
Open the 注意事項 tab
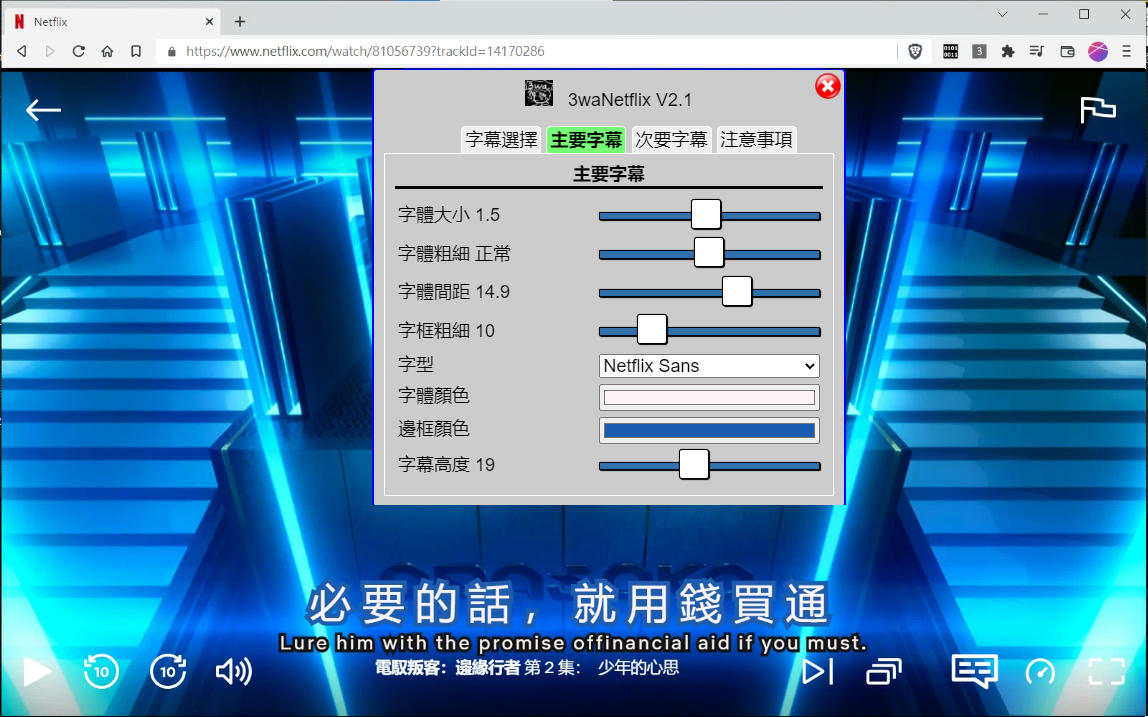pos(756,139)
